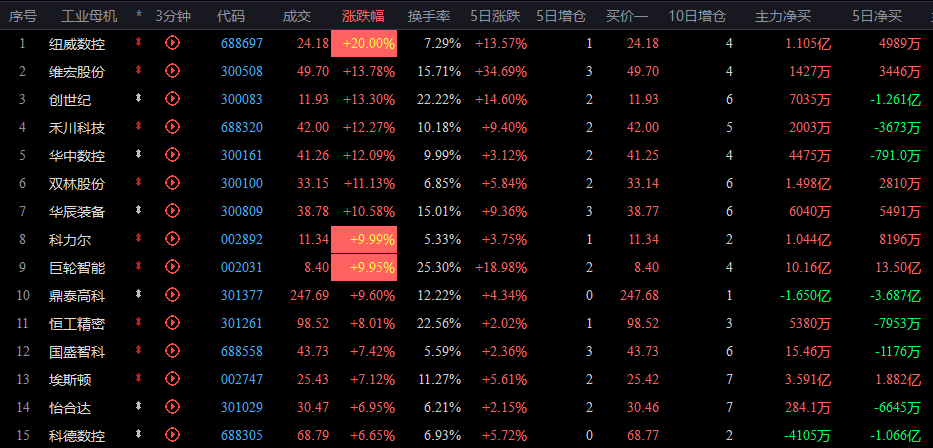Click the 代码 column header
The image size is (933, 448).
click(x=231, y=16)
